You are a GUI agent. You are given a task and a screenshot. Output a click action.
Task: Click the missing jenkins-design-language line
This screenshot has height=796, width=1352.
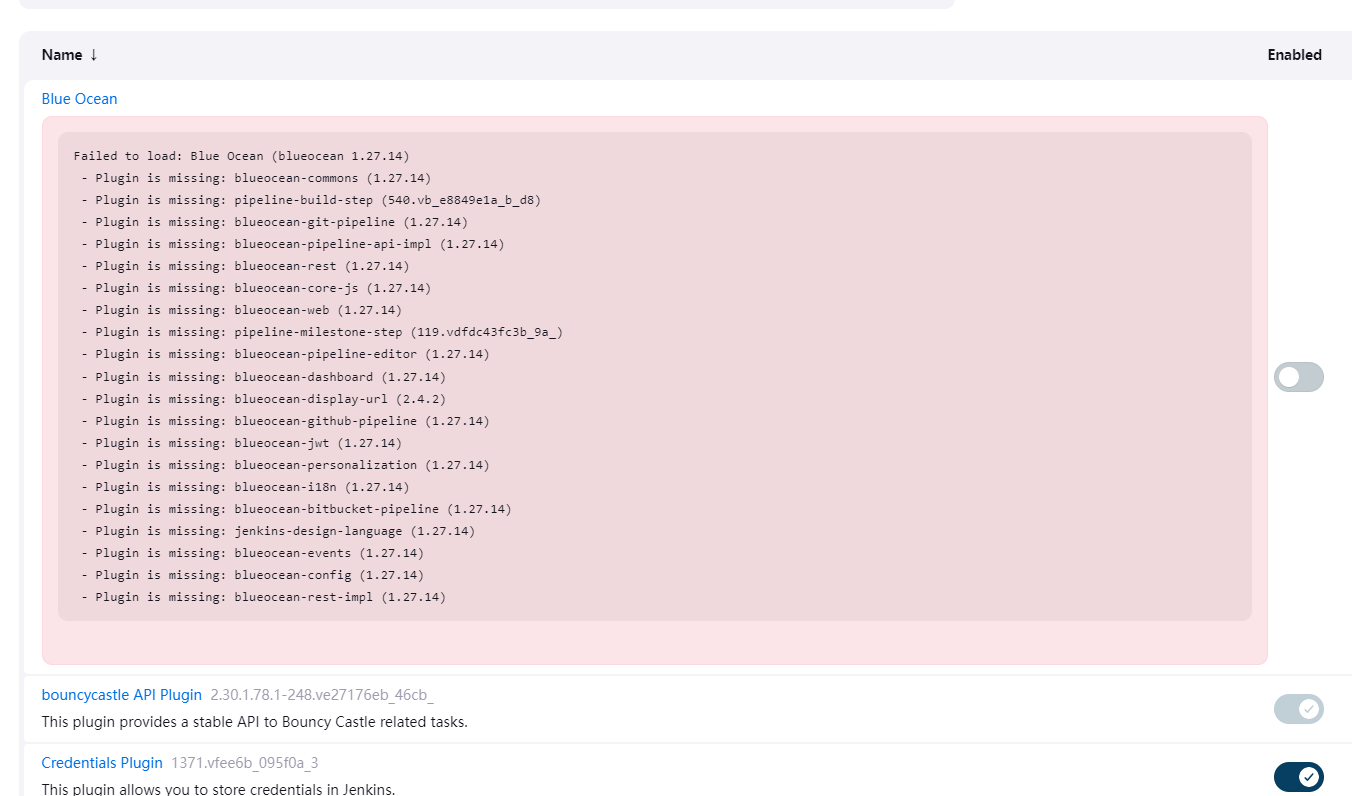pyautogui.click(x=278, y=531)
